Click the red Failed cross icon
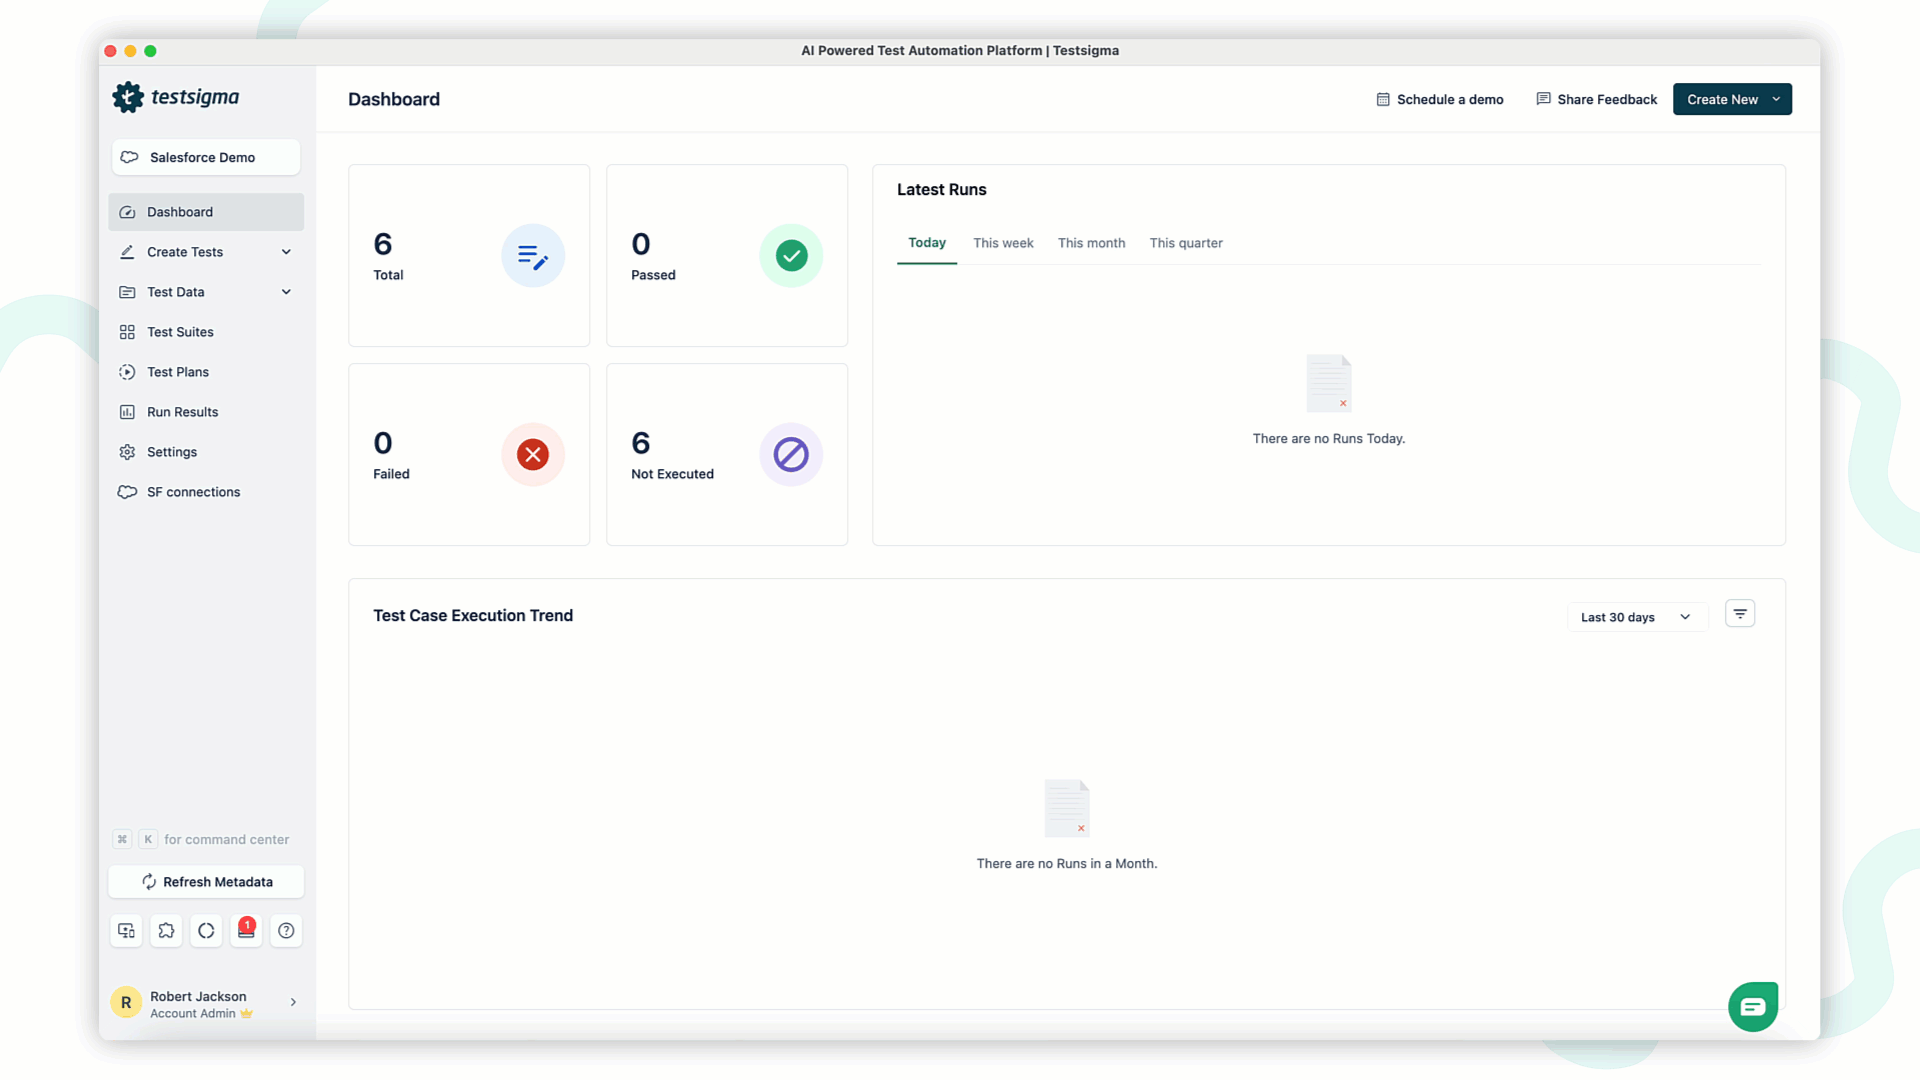The image size is (1920, 1080). point(533,455)
